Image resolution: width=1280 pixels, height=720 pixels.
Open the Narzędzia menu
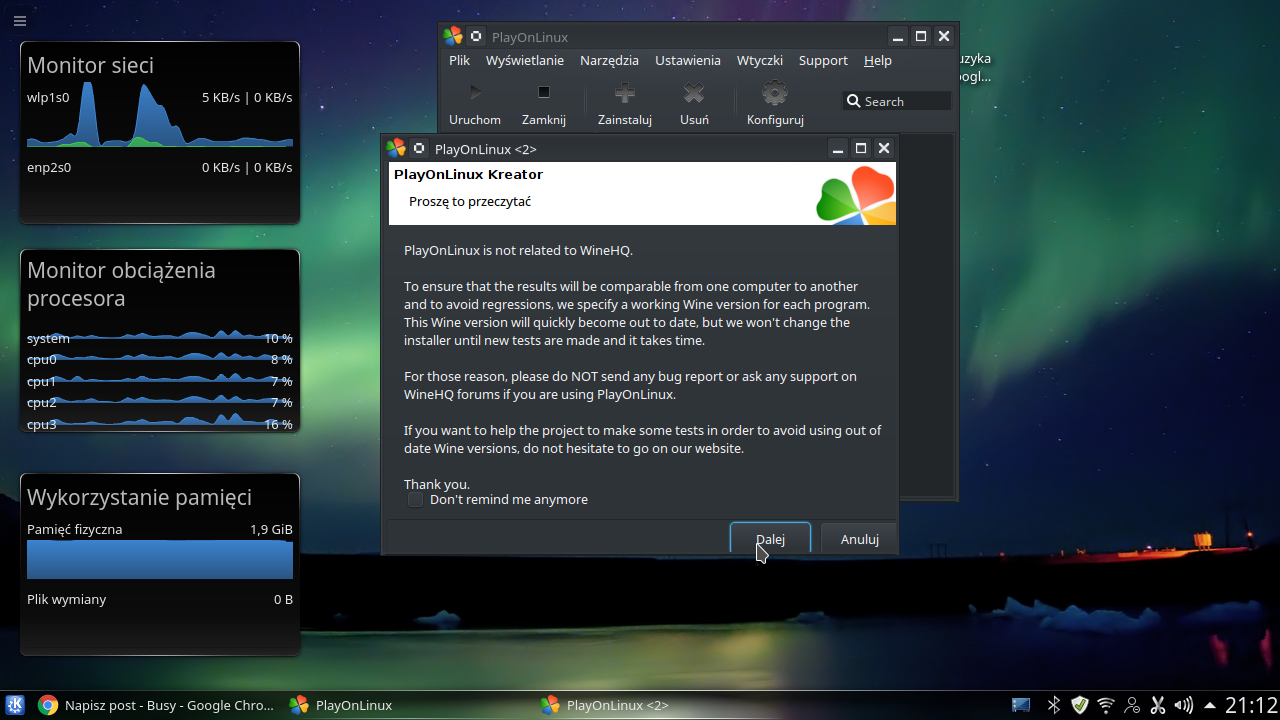pyautogui.click(x=609, y=60)
